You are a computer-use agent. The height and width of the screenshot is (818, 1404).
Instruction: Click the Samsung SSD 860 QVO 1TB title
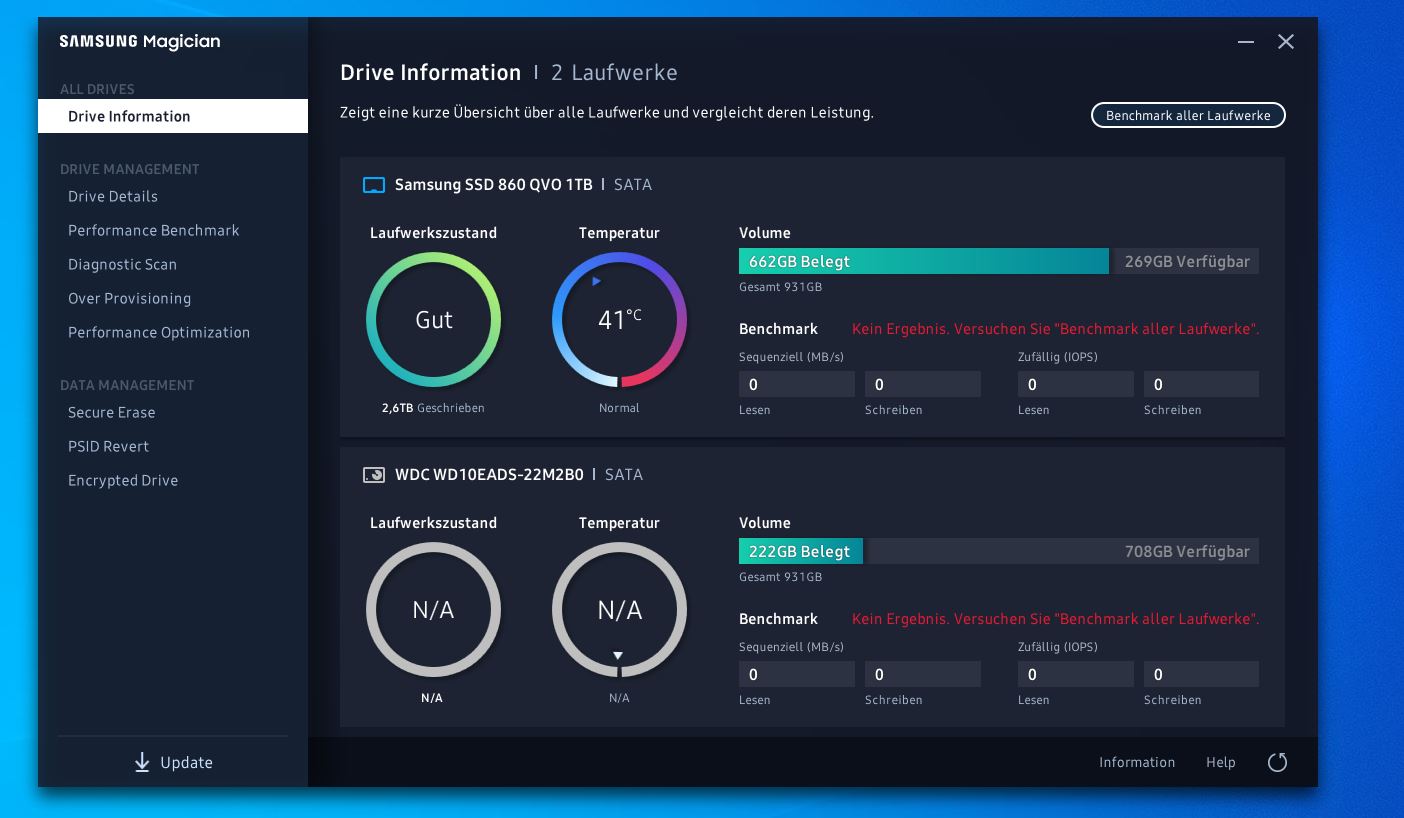pyautogui.click(x=494, y=185)
